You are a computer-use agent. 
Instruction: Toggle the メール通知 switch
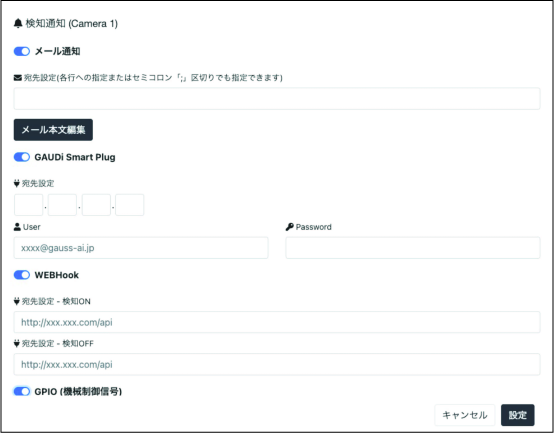pos(22,52)
